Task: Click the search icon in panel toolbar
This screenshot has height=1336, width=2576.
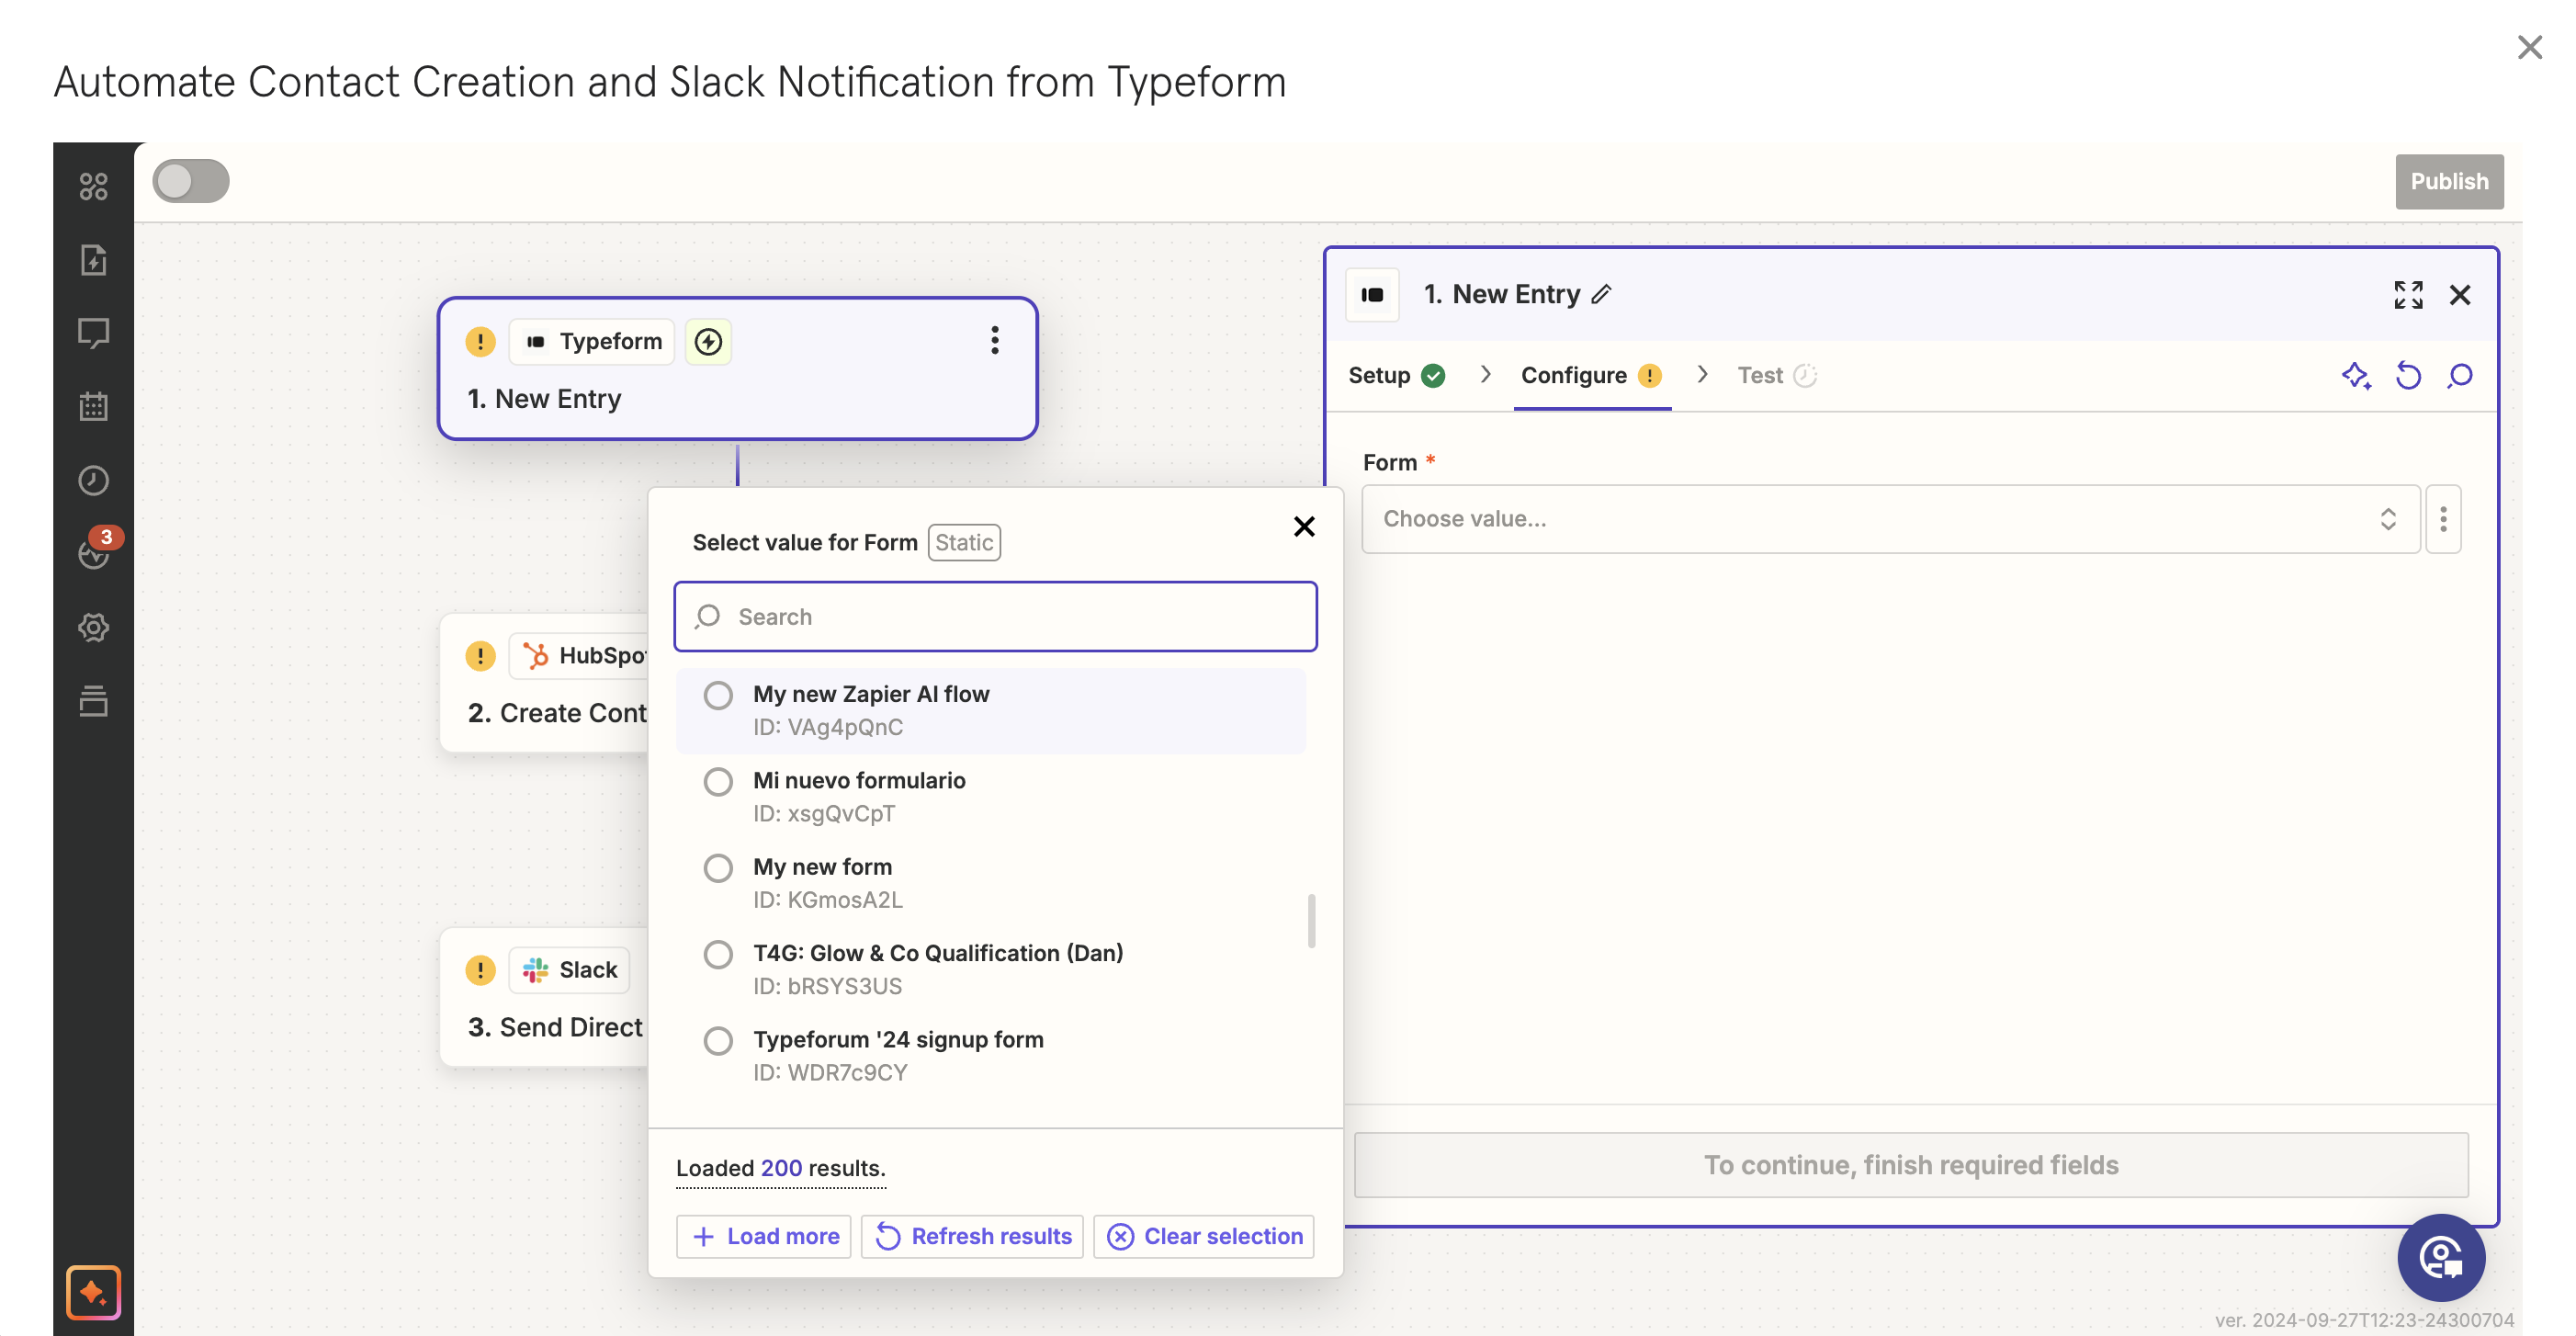Action: click(x=2460, y=376)
